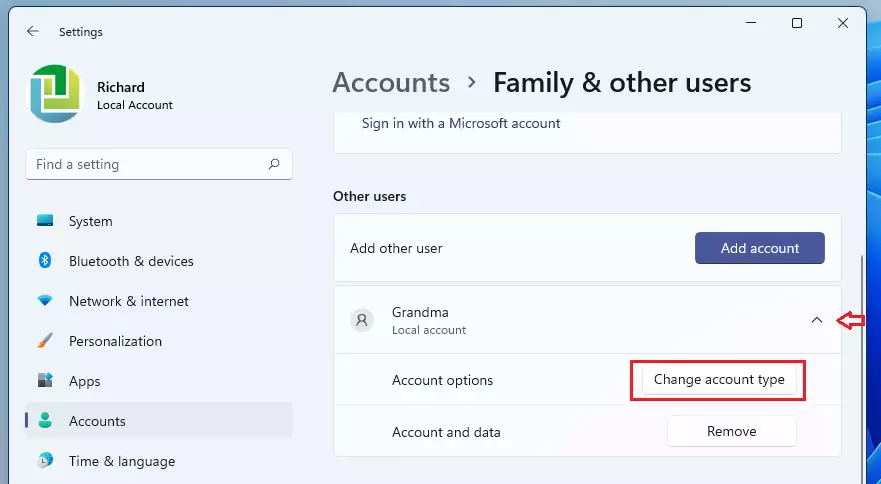Go to Accounts breadcrumb link
Screen dimensions: 881x484
coord(391,83)
